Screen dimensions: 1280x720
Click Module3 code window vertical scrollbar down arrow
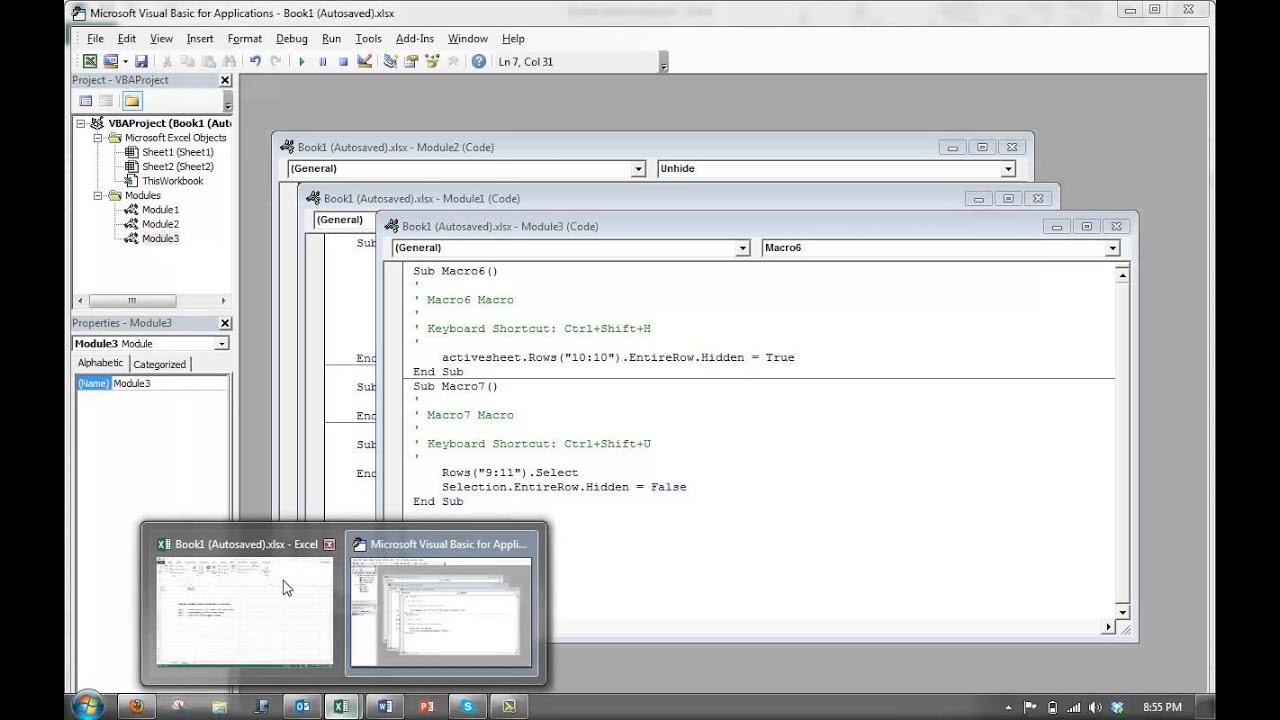tap(1122, 612)
